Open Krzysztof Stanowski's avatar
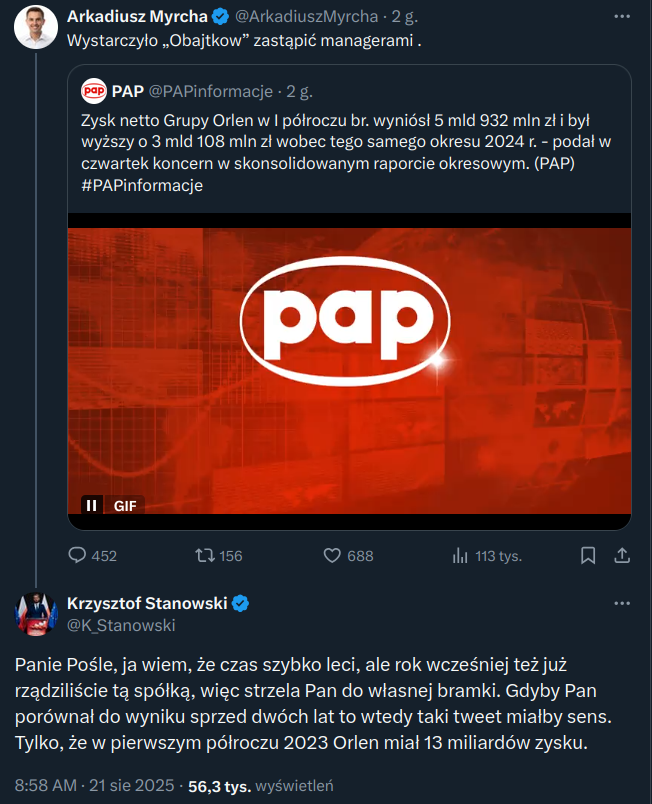The image size is (652, 804). (36, 613)
